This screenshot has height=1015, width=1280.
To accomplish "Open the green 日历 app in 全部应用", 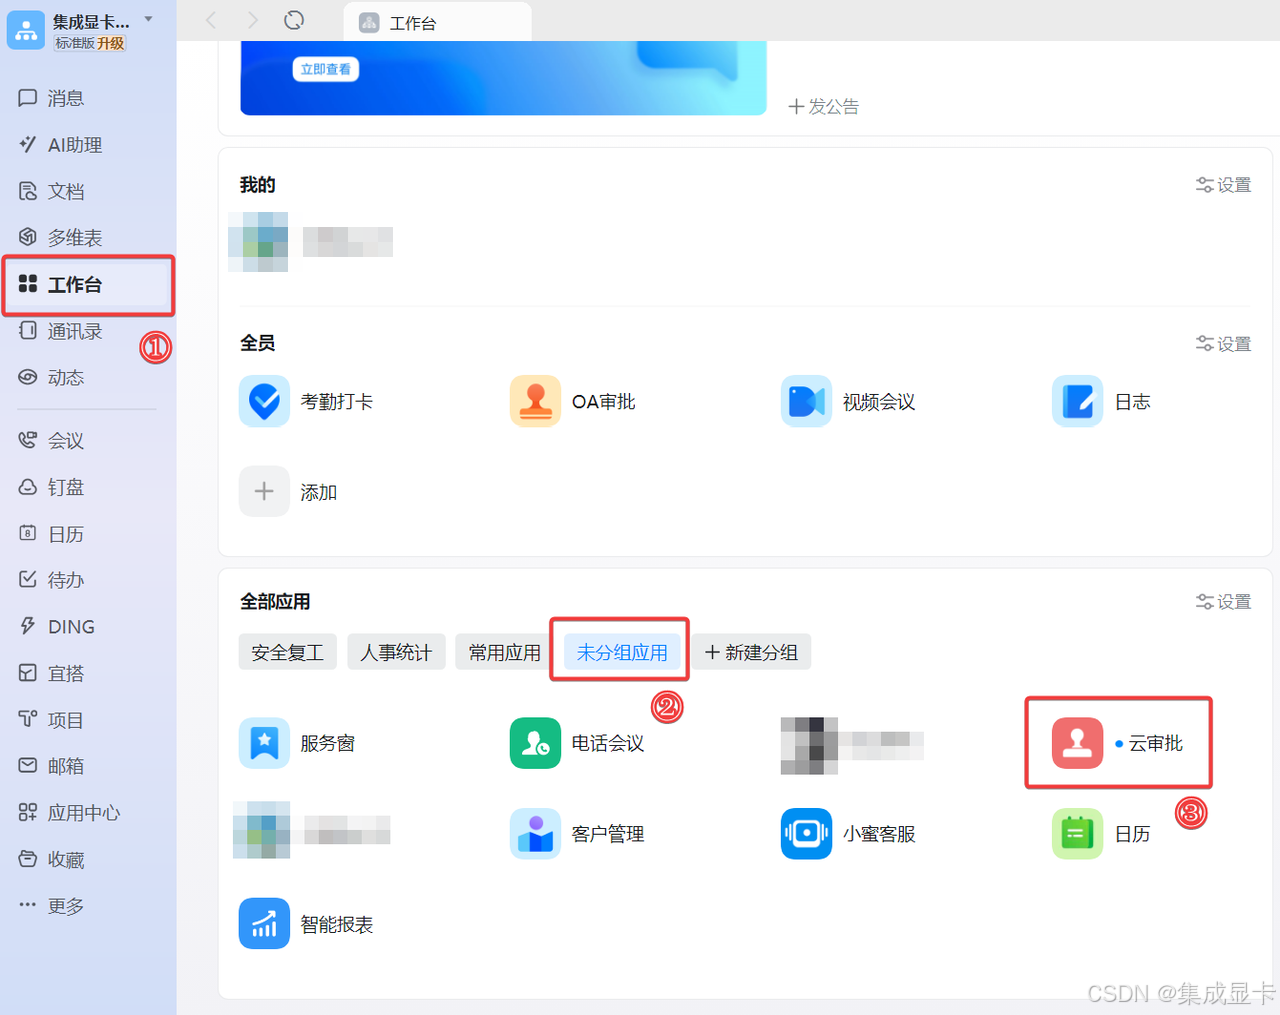I will pyautogui.click(x=1102, y=834).
